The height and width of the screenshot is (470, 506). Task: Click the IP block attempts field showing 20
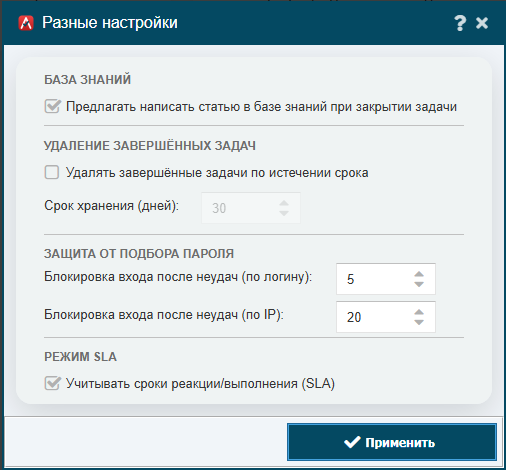click(386, 317)
